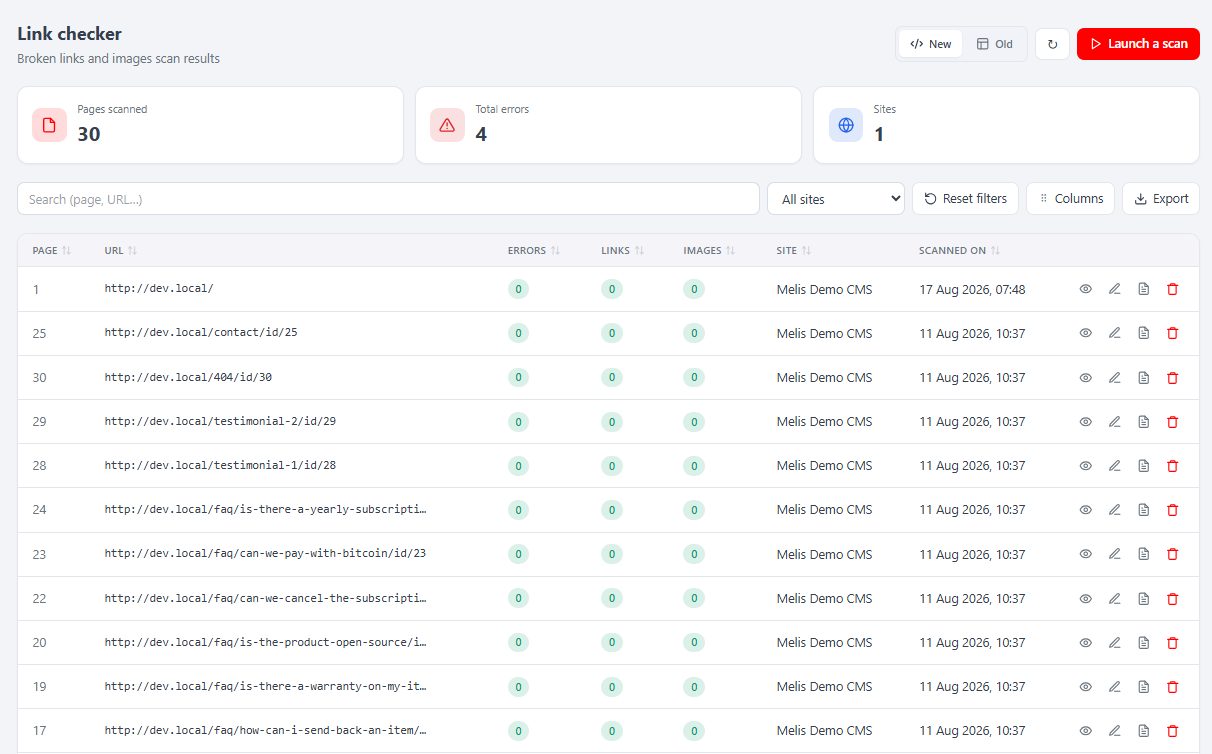Click the Sites globe icon

(x=846, y=125)
